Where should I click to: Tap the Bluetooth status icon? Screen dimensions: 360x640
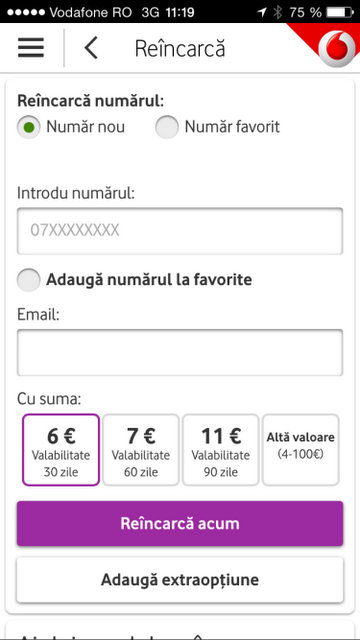coord(278,13)
